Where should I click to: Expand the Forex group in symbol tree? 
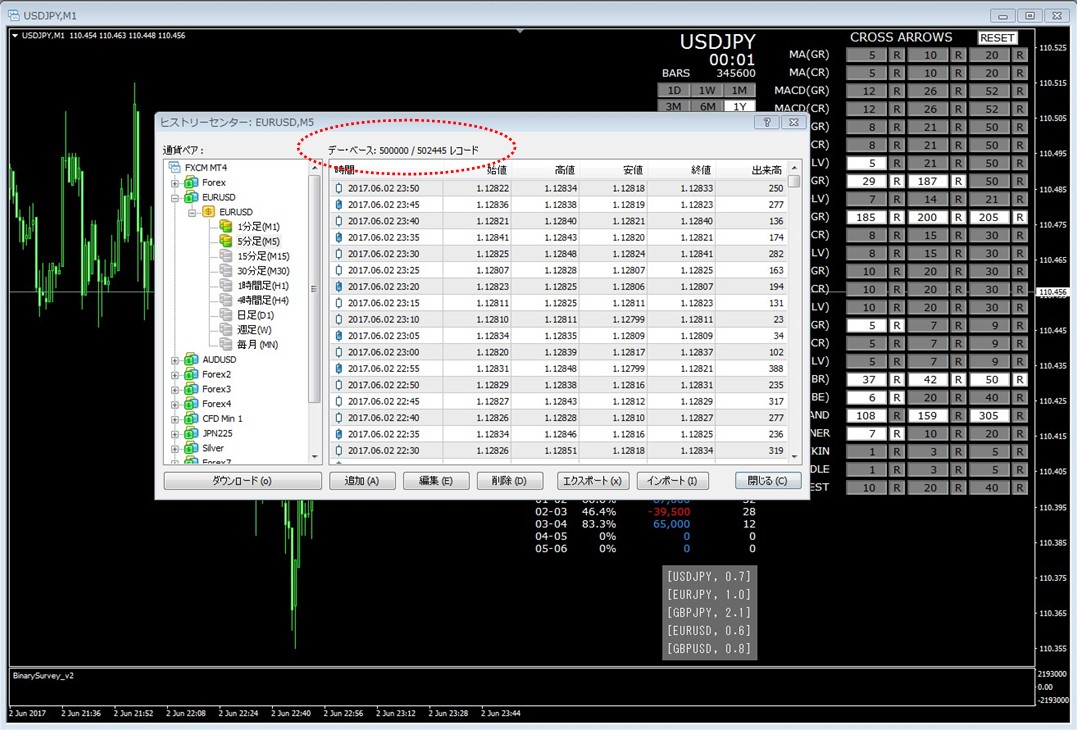pyautogui.click(x=175, y=183)
